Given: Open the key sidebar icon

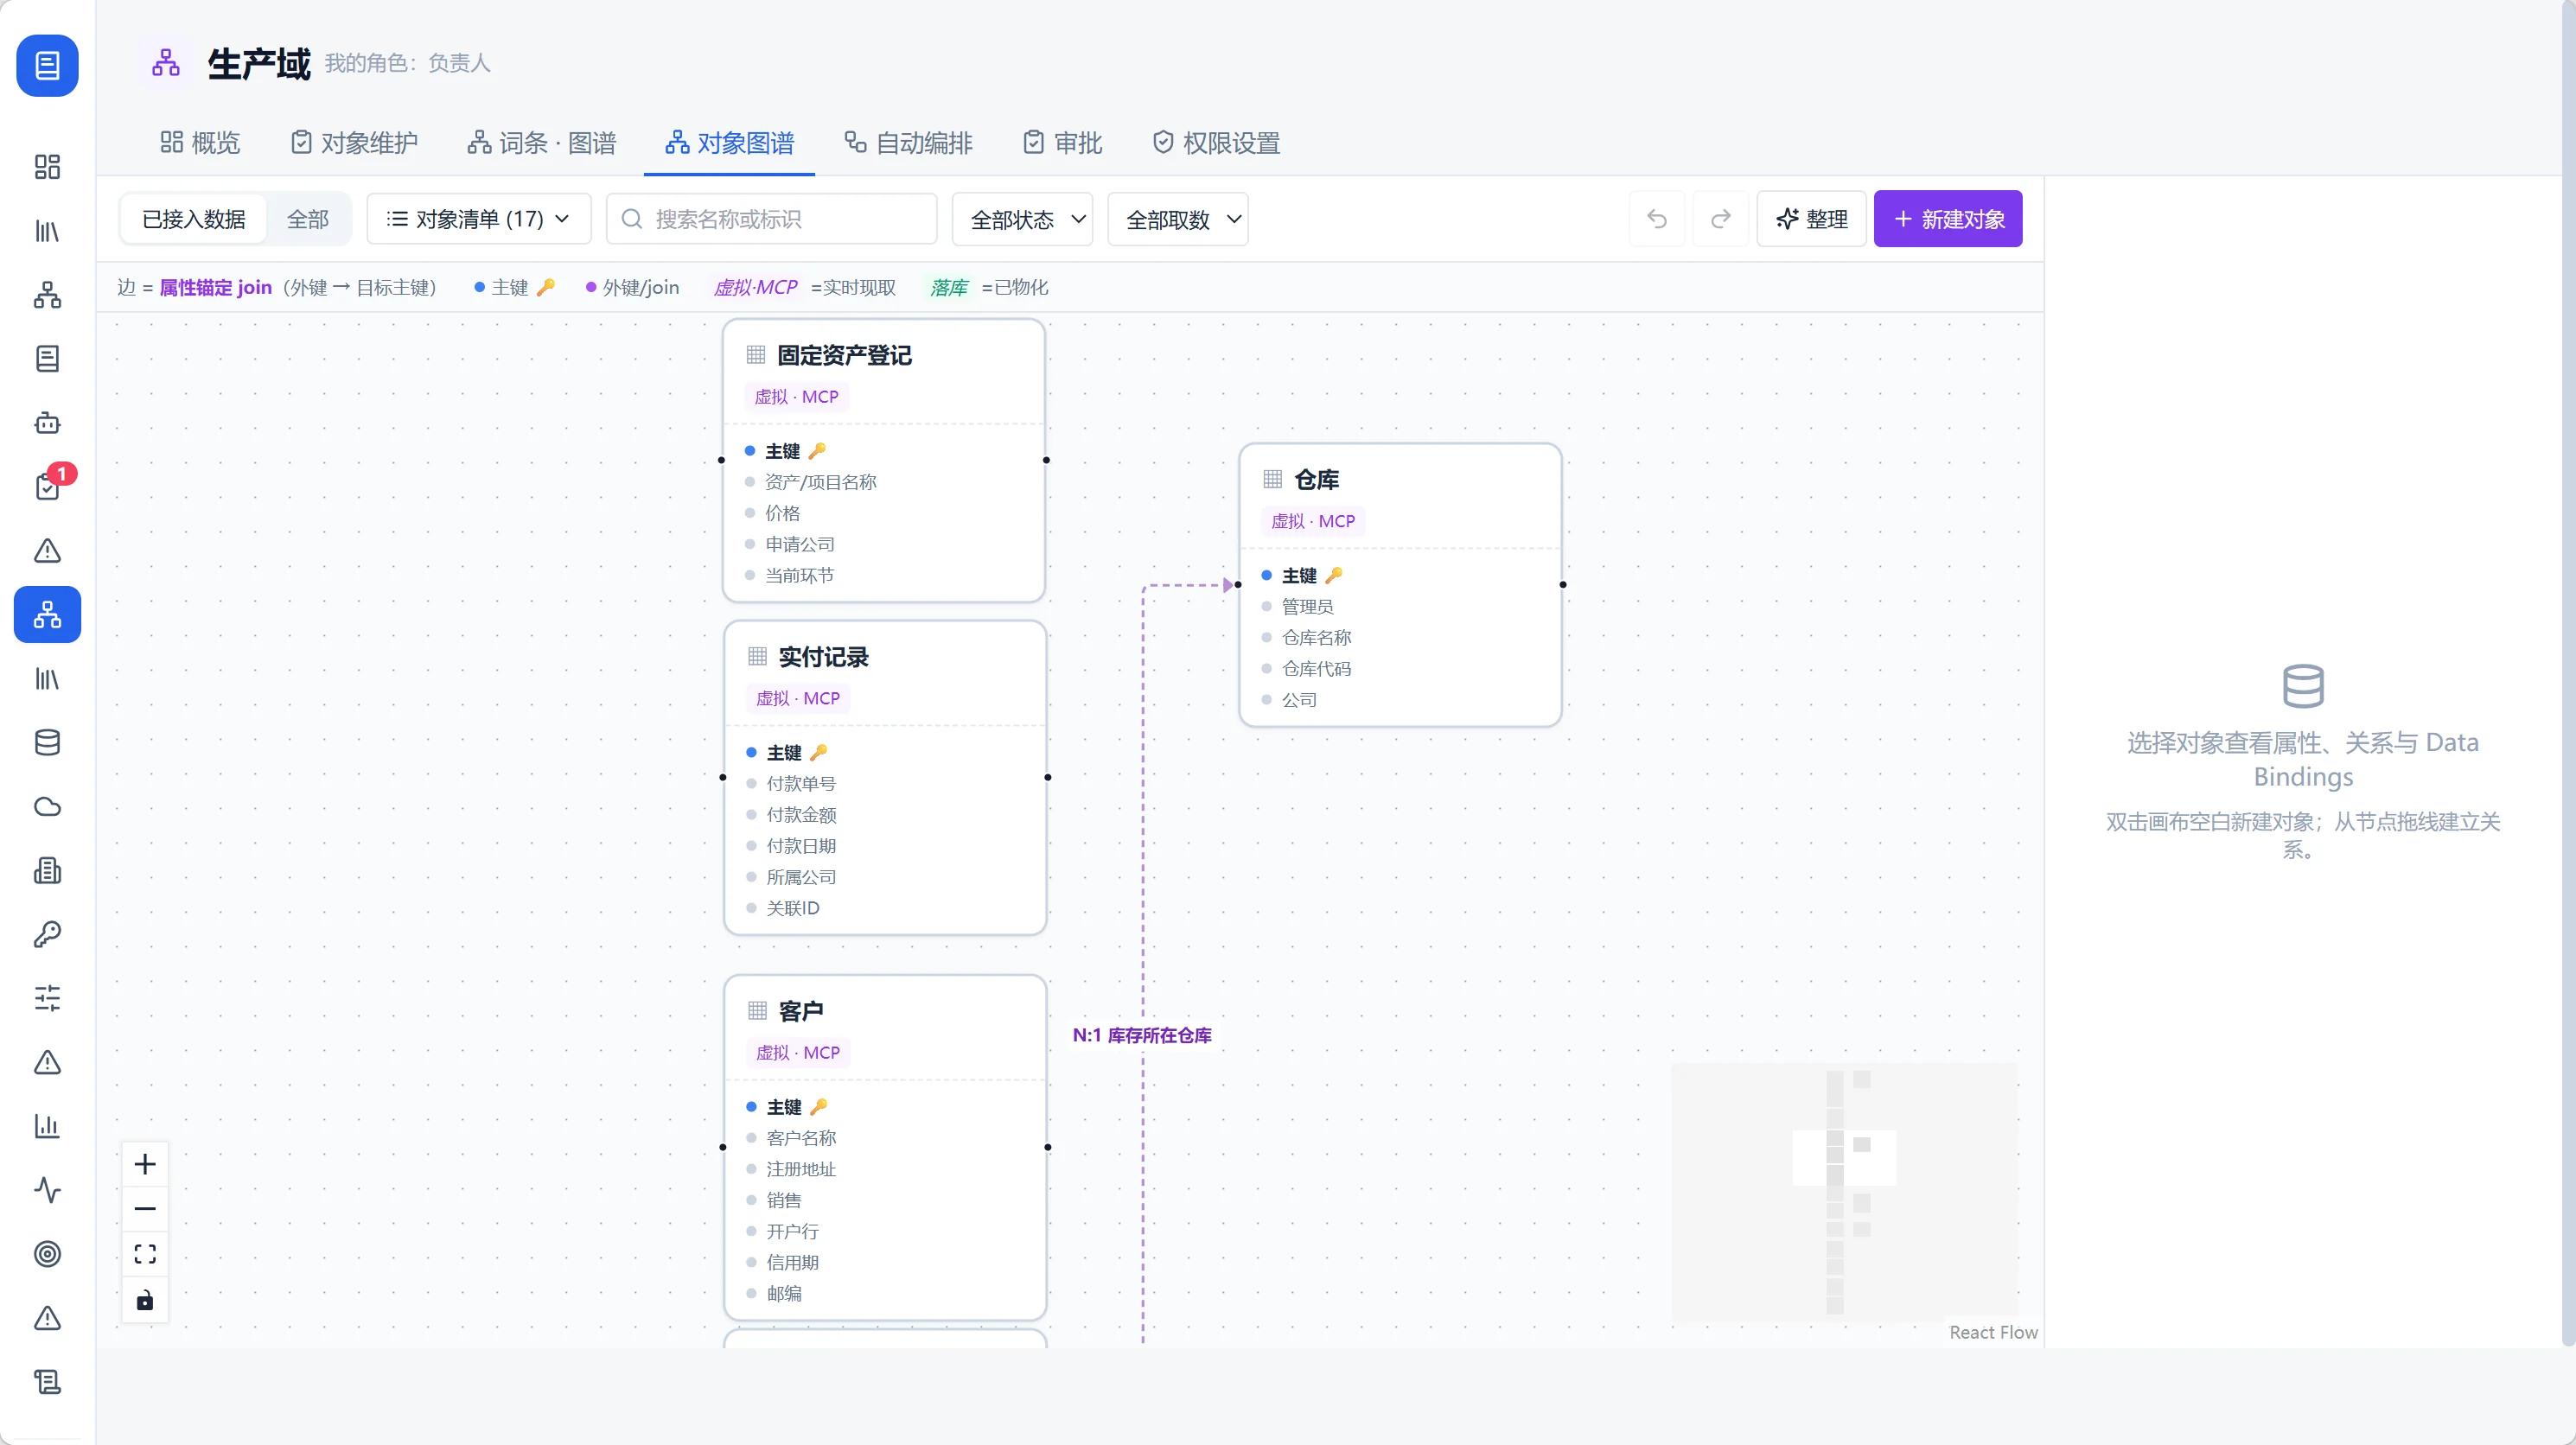Looking at the screenshot, I should [x=47, y=935].
